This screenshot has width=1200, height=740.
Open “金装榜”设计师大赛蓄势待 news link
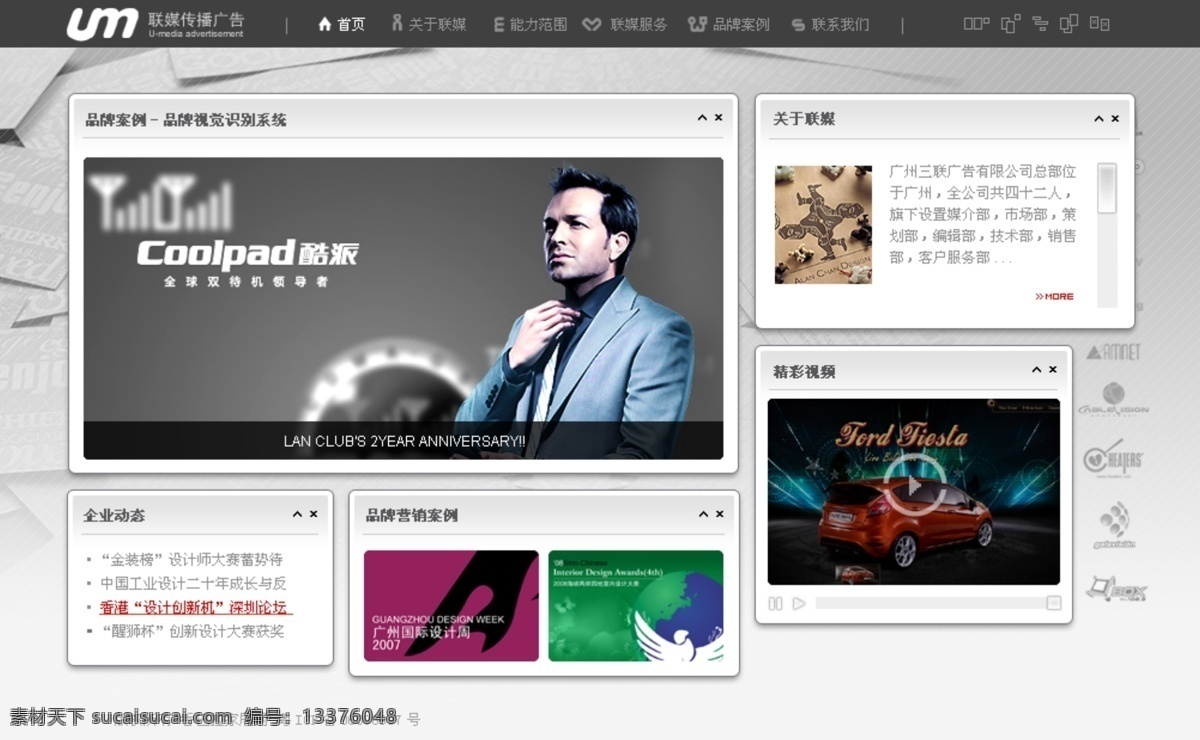(x=192, y=559)
